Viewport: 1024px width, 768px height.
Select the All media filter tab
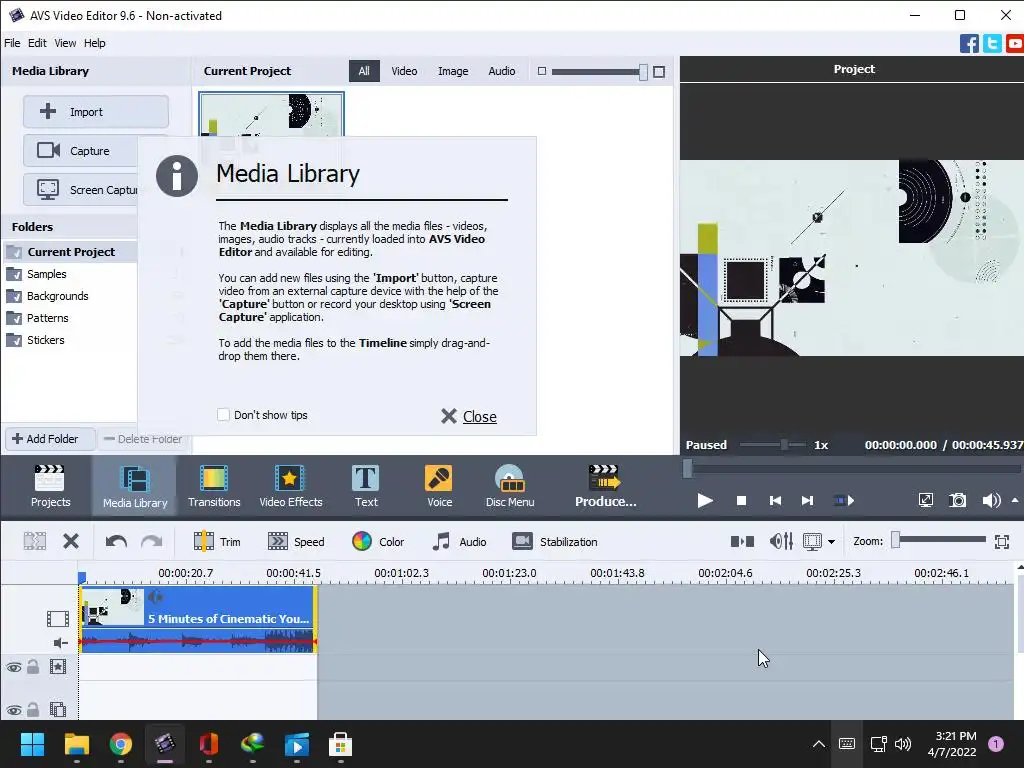[x=364, y=71]
